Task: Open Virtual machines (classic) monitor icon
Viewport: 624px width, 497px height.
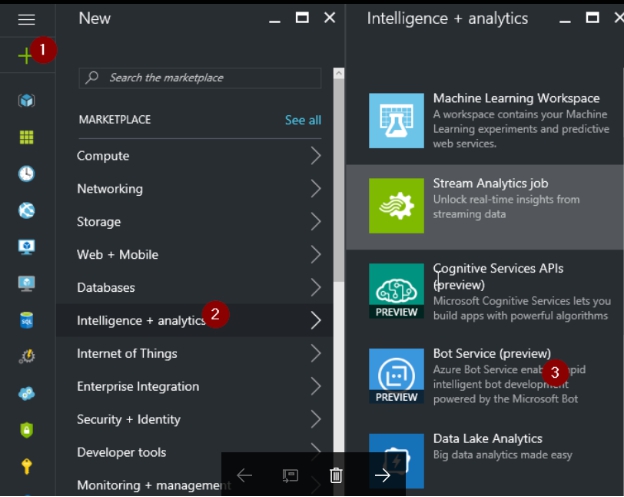Action: [x=26, y=247]
